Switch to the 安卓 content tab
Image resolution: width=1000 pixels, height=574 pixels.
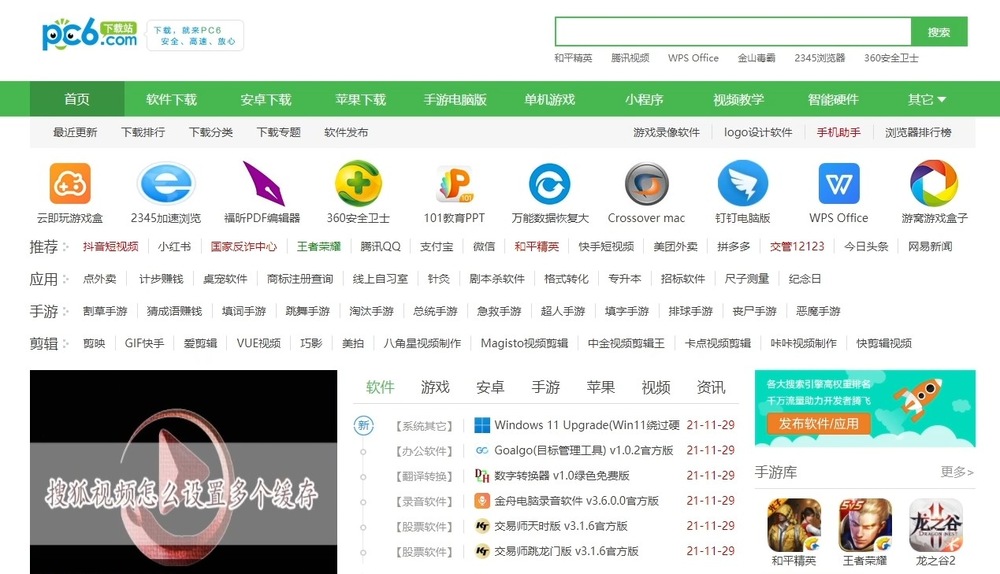coord(490,387)
